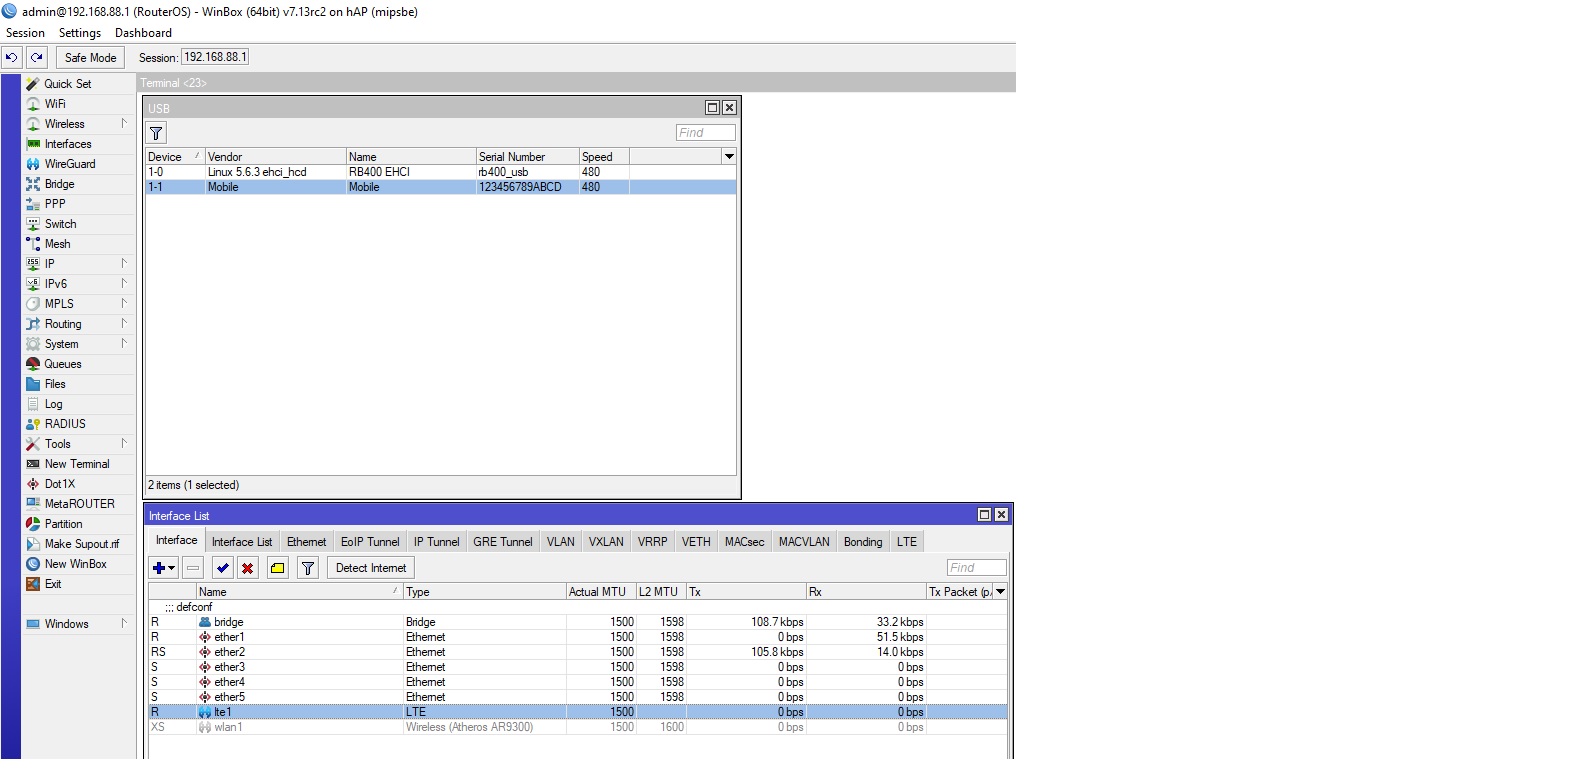Sort USB table by Serial Number column

pos(527,157)
